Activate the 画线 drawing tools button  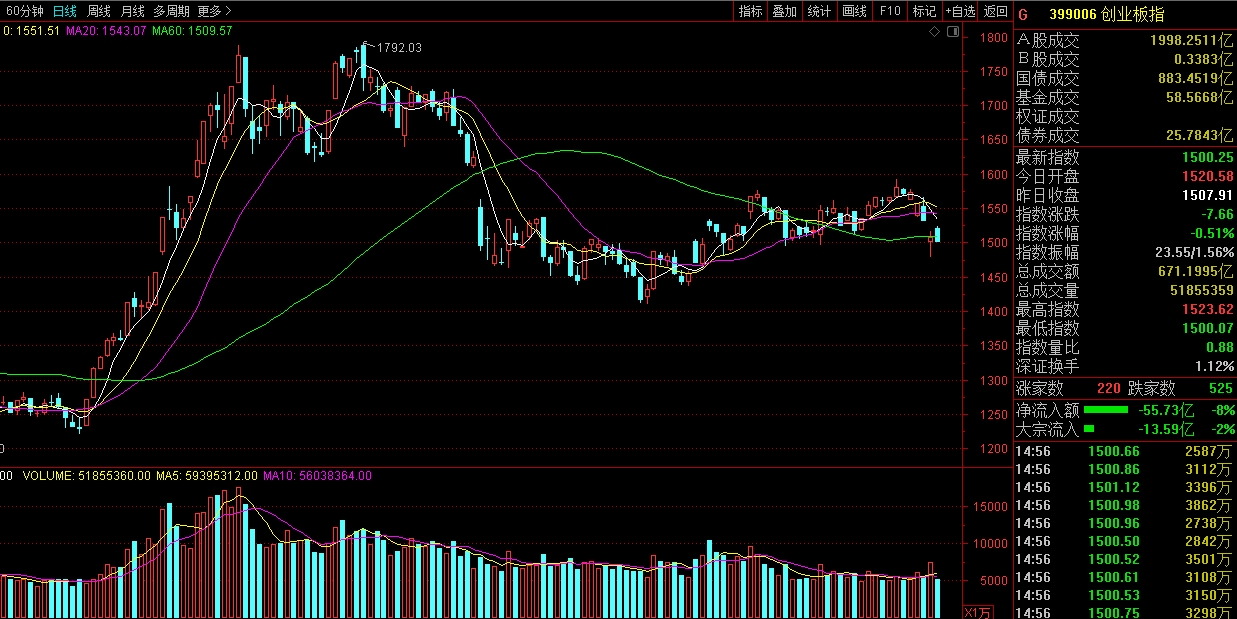855,11
